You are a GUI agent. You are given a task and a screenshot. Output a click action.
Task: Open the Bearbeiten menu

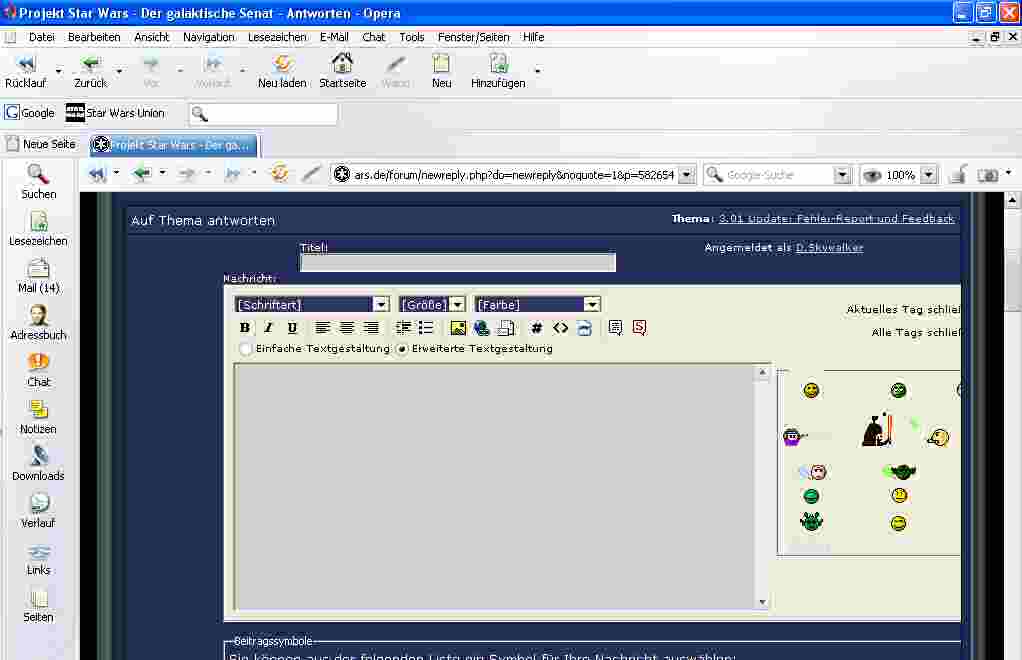(94, 37)
